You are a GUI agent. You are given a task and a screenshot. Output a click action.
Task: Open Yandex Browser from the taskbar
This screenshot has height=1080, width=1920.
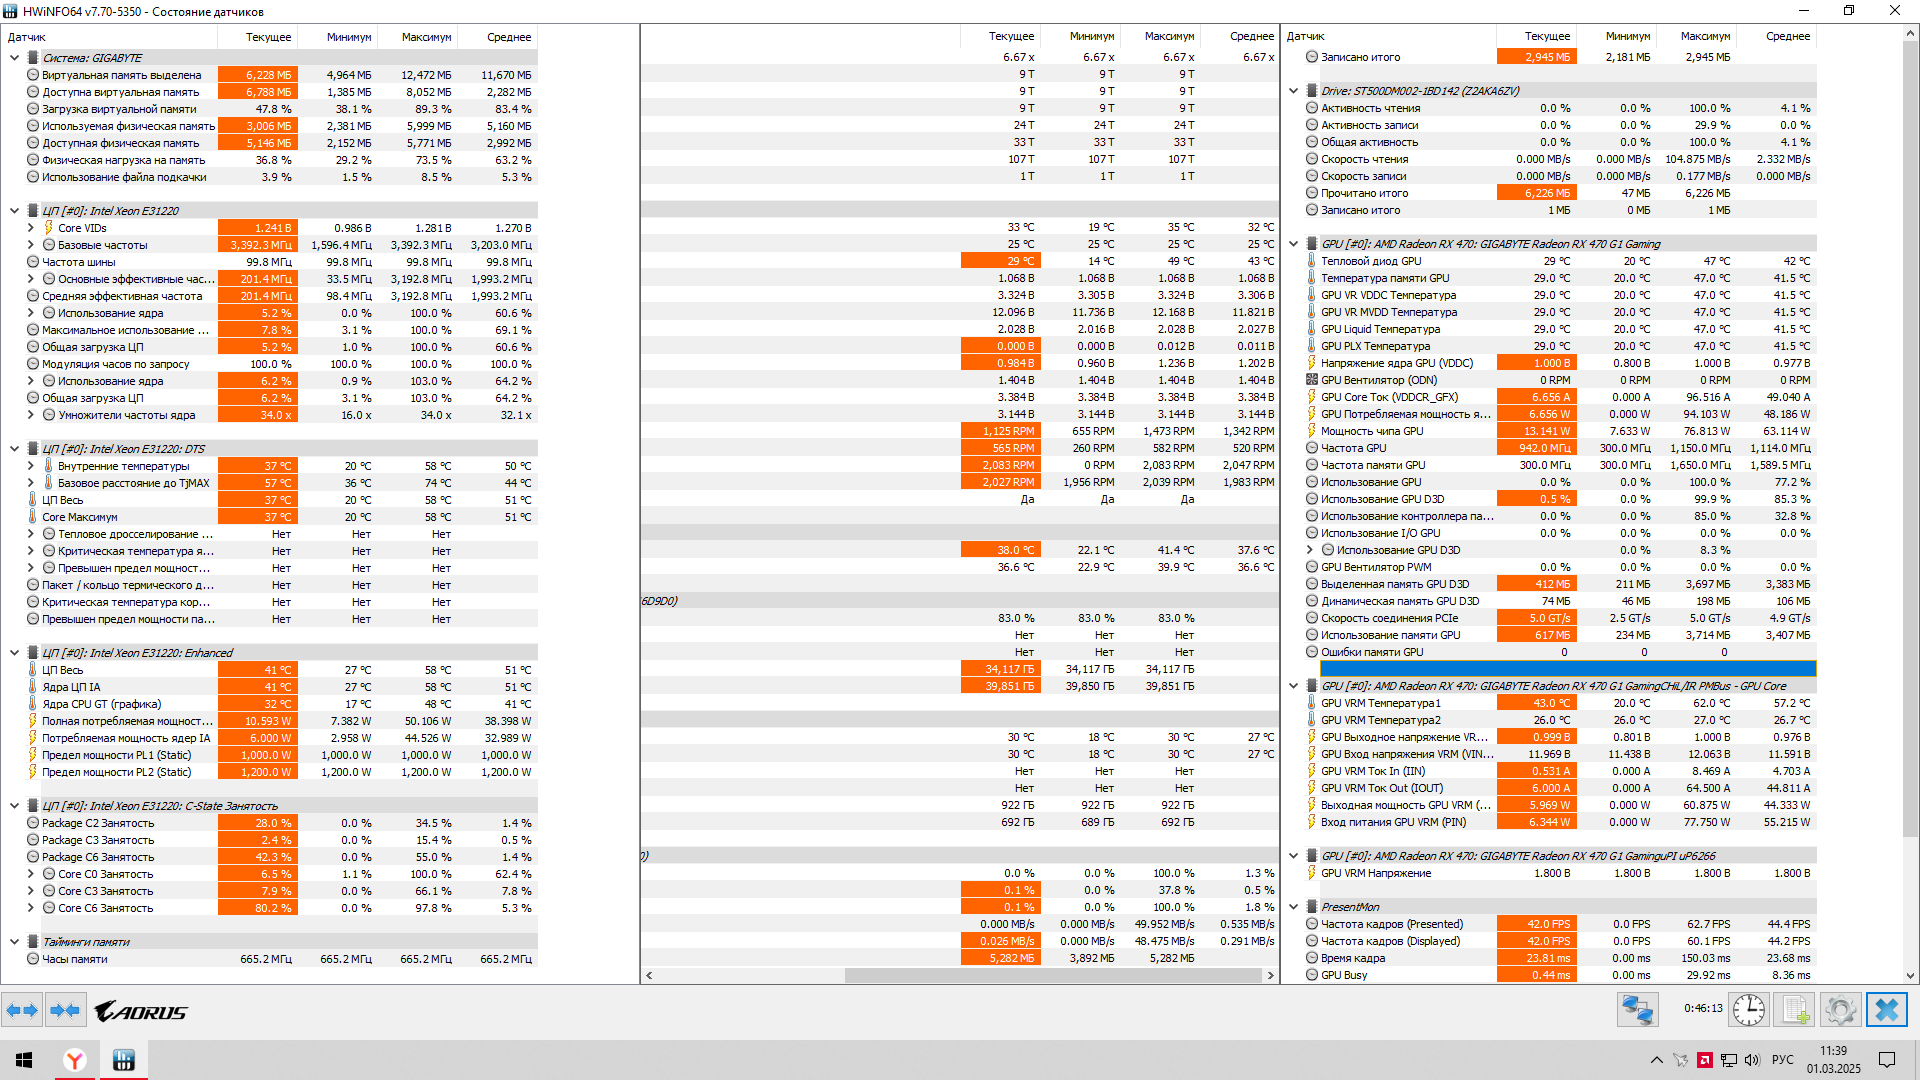pyautogui.click(x=75, y=1060)
